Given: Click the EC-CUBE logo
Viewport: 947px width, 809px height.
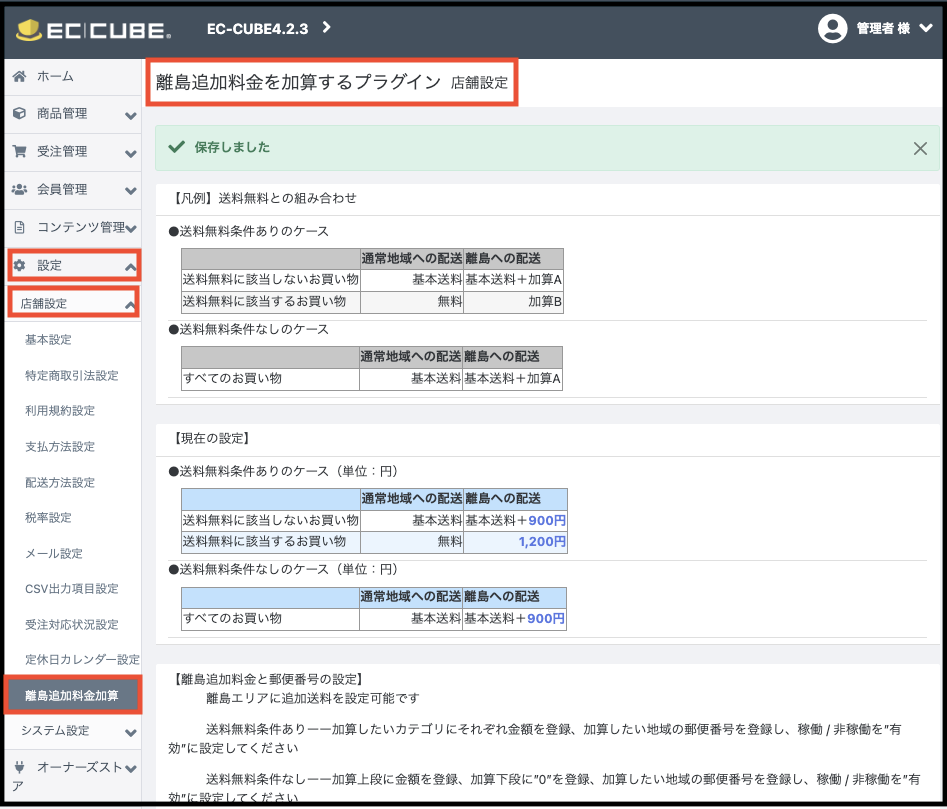Looking at the screenshot, I should click(94, 30).
